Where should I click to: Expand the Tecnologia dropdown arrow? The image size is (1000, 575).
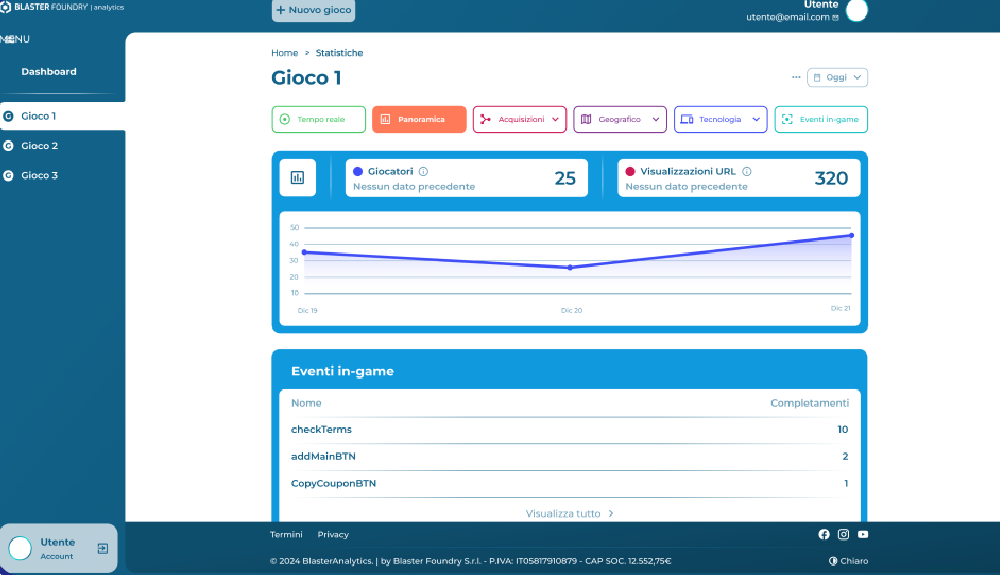[756, 120]
